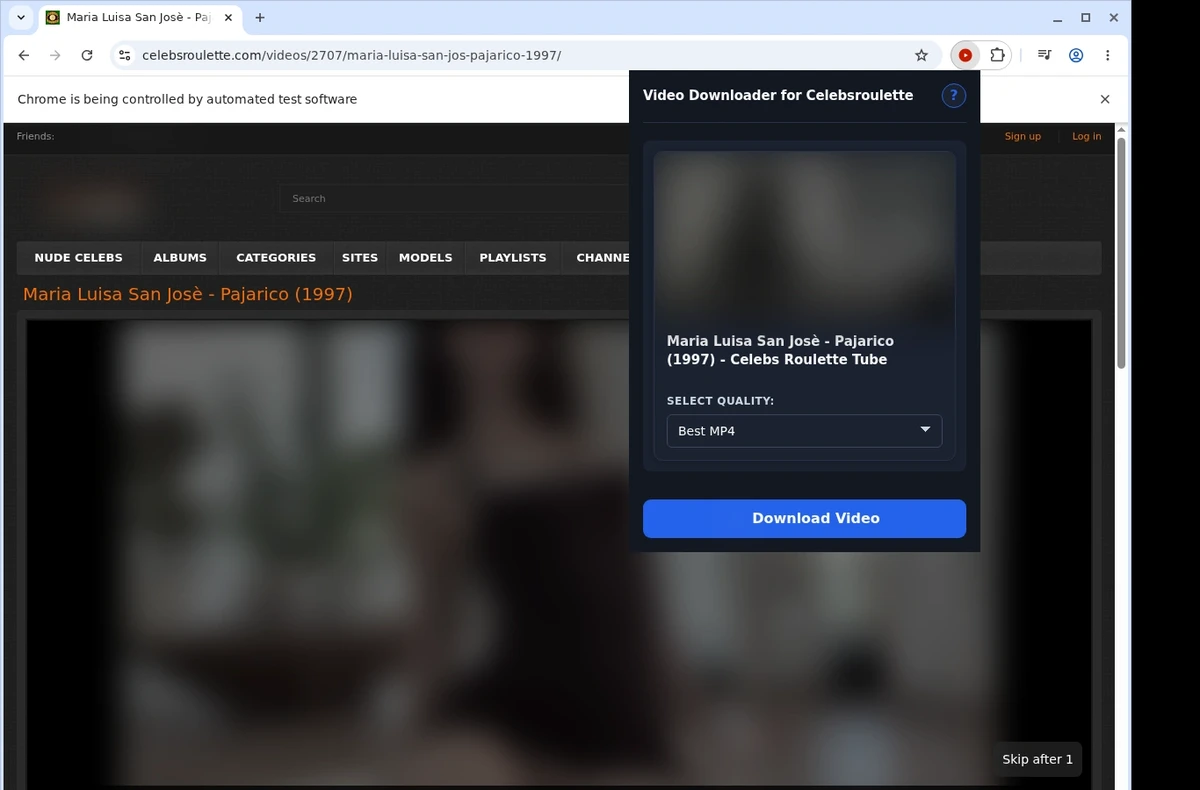The image size is (1200, 790).
Task: Click the video thumbnail in downloader popup
Action: pos(804,235)
